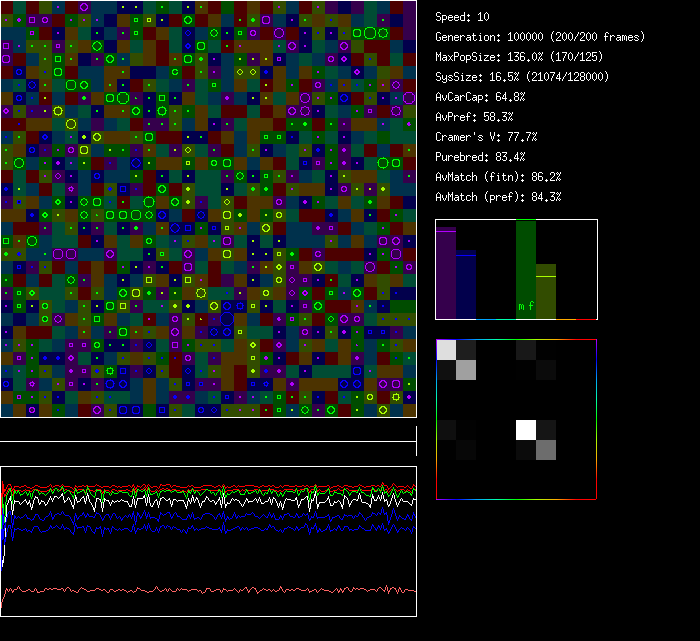Viewport: 700px width, 641px height.
Task: Click the AvMatch (pref) readout
Action: [x=498, y=197]
